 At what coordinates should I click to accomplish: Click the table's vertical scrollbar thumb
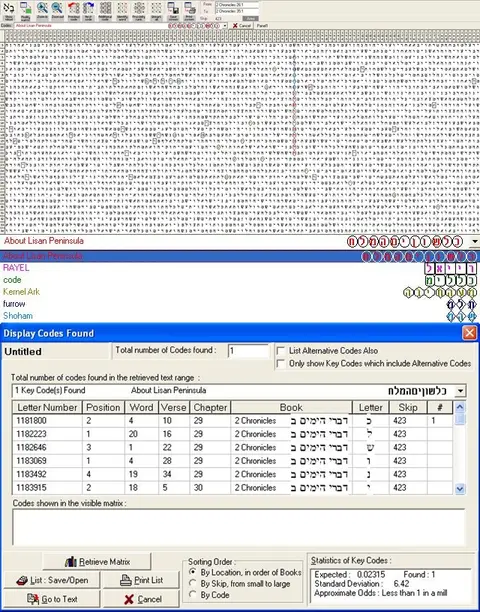tap(460, 419)
